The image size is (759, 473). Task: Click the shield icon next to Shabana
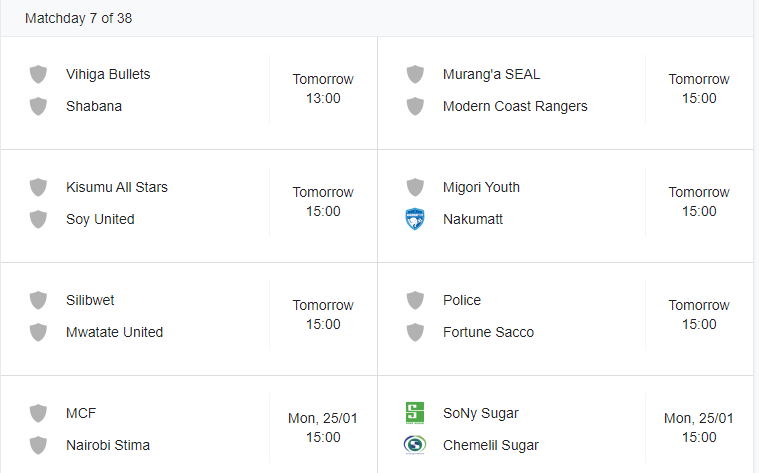38,106
